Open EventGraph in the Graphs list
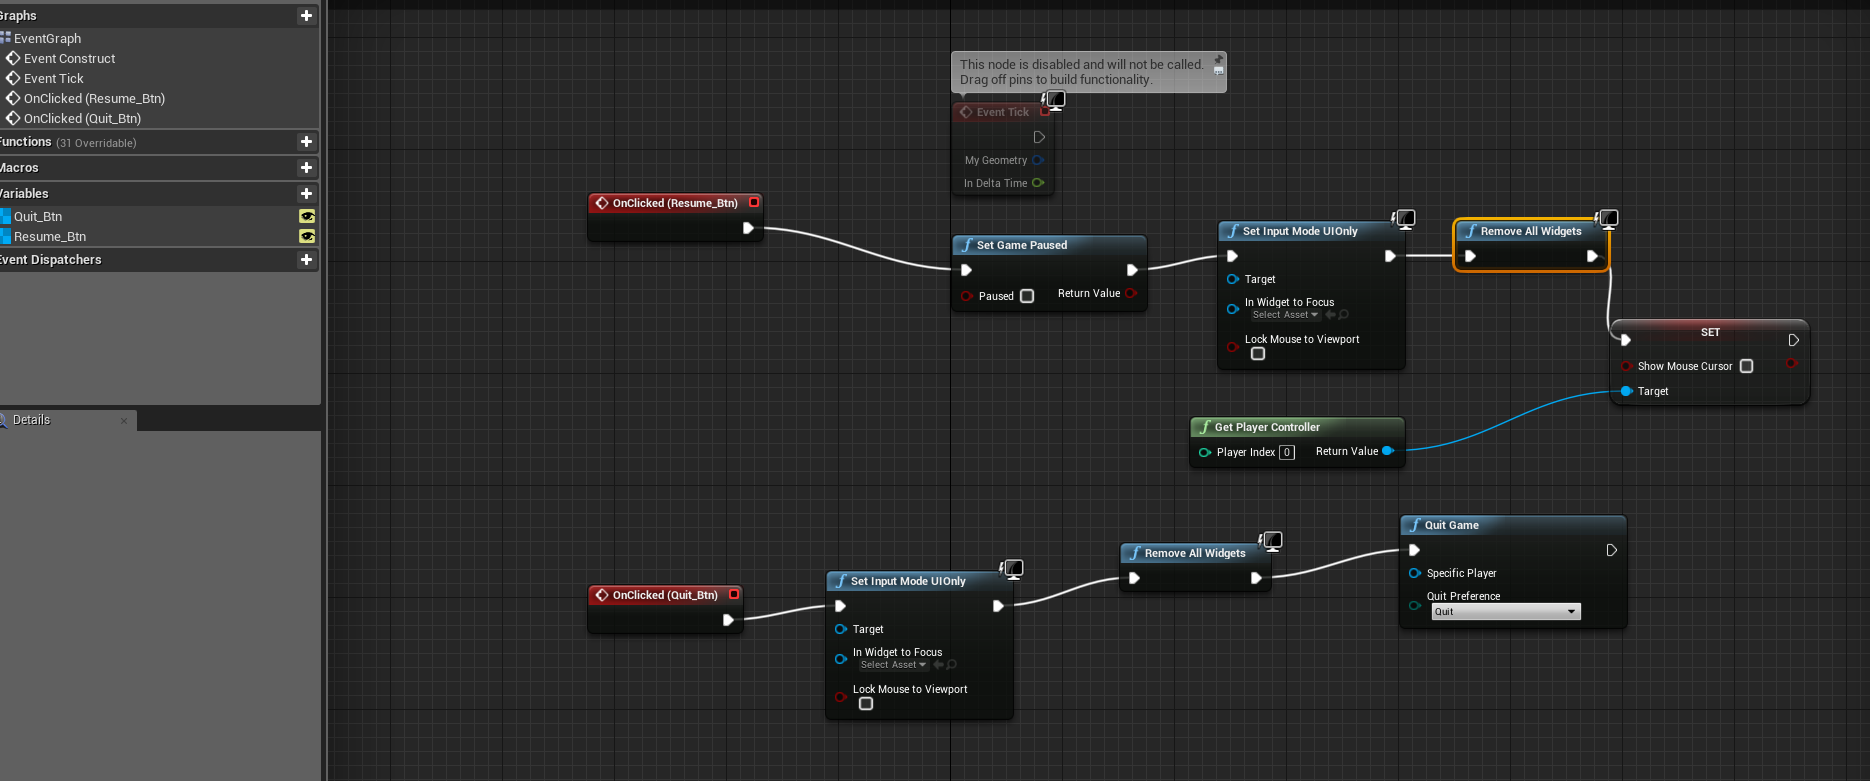 click(x=47, y=38)
